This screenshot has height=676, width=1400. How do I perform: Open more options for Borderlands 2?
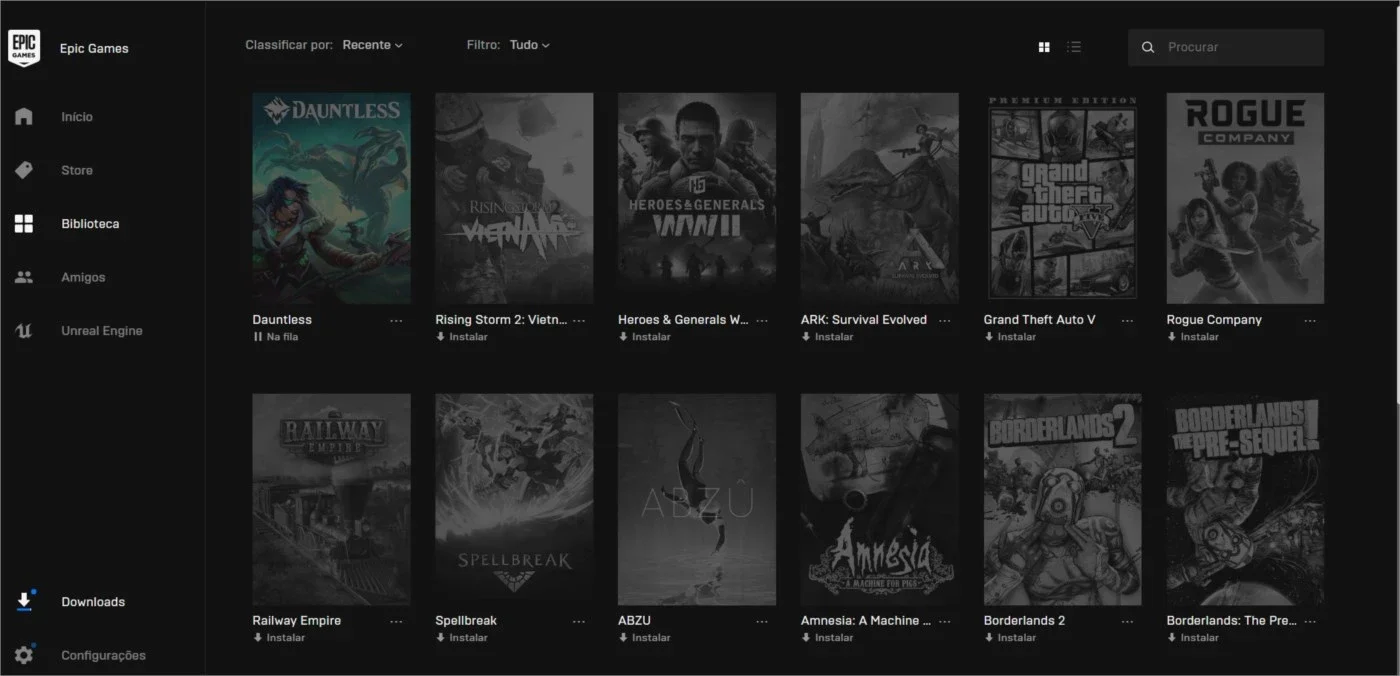pos(1128,622)
